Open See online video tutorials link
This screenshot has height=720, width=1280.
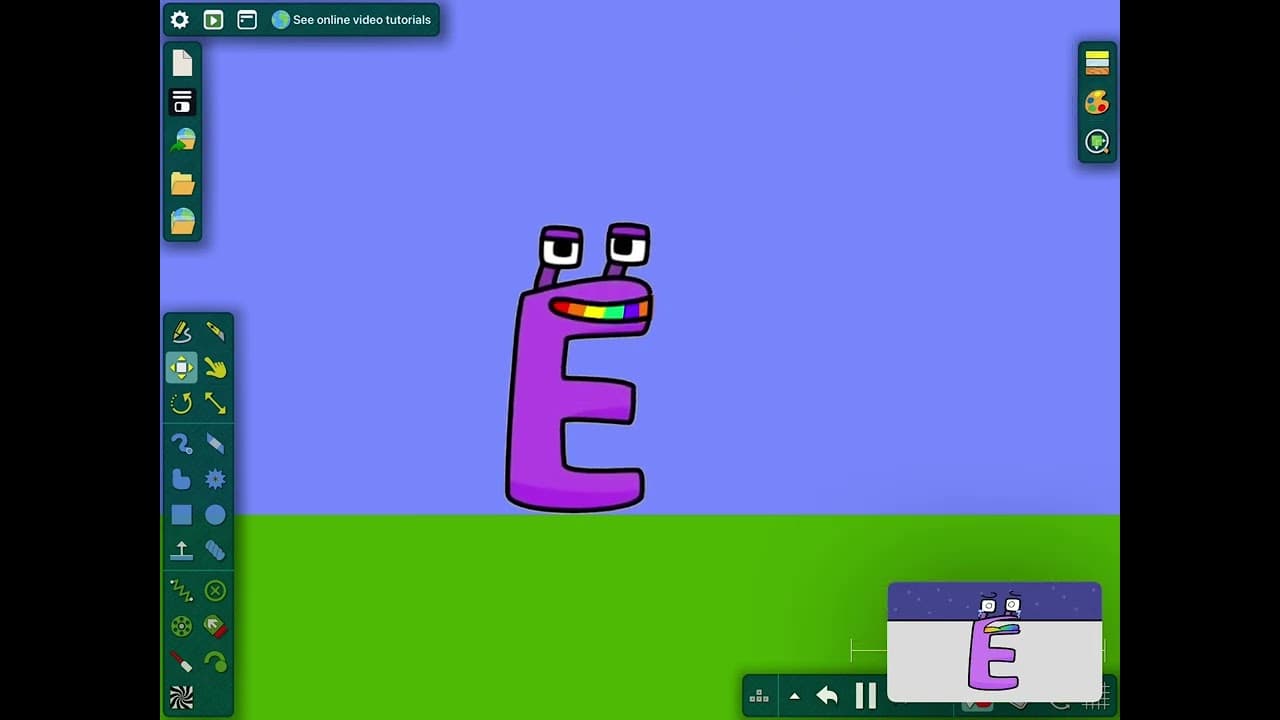(351, 20)
